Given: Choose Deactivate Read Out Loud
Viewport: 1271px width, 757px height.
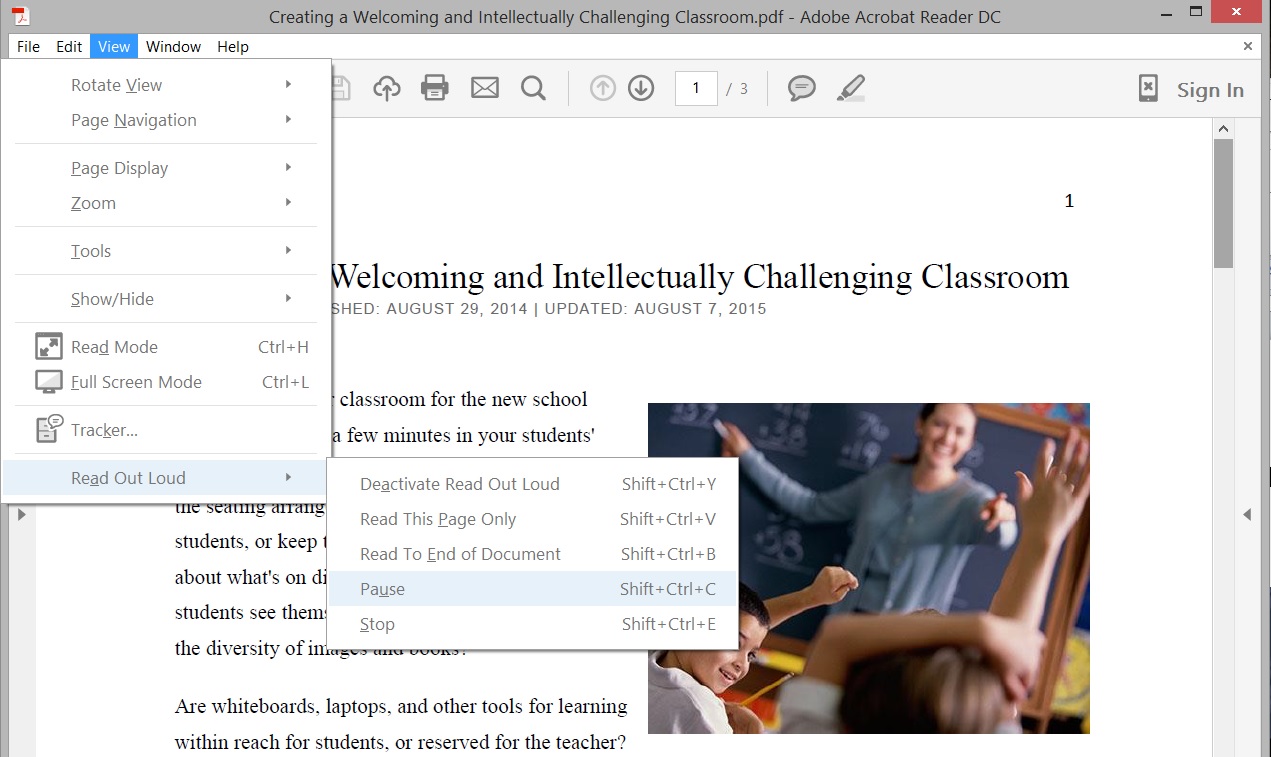Looking at the screenshot, I should (533, 484).
